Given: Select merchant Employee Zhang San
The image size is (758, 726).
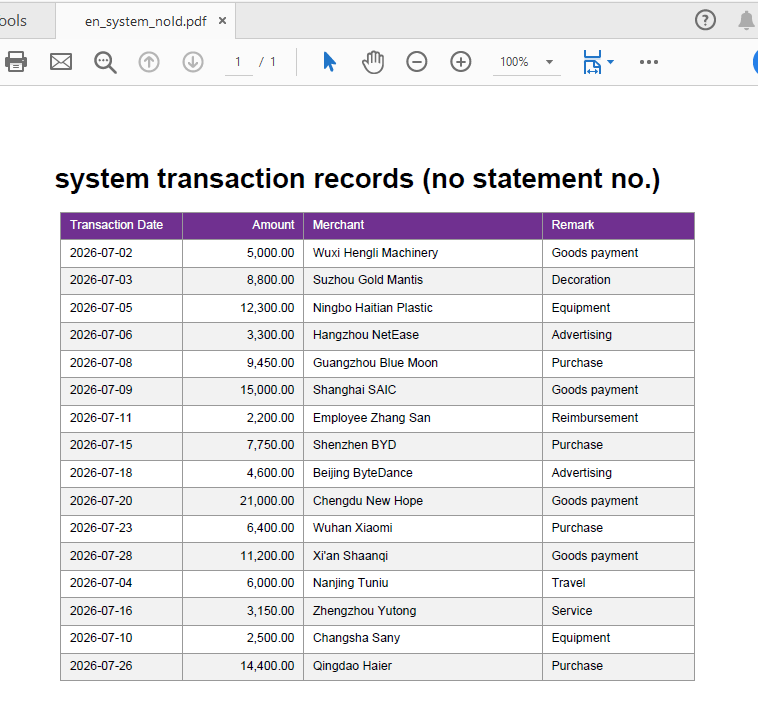Looking at the screenshot, I should tap(372, 418).
